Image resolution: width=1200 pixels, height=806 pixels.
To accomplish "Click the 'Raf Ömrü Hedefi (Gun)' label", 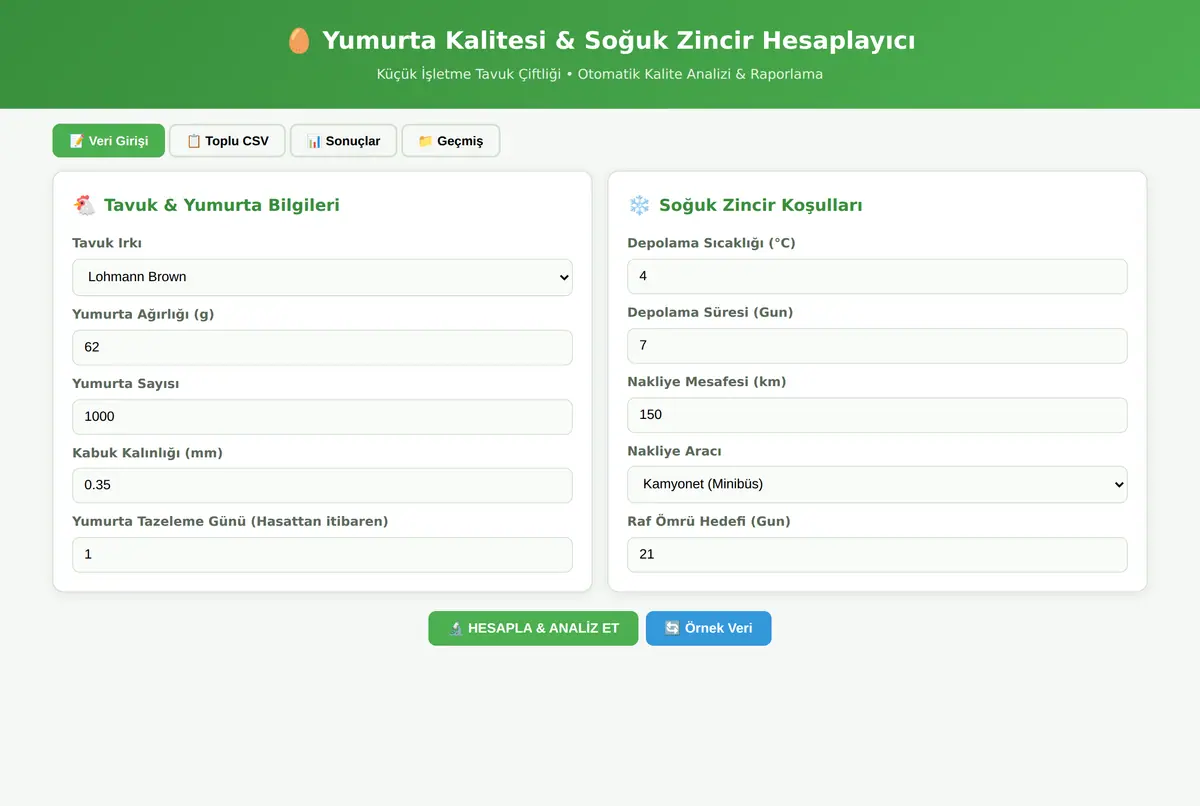I will [708, 521].
